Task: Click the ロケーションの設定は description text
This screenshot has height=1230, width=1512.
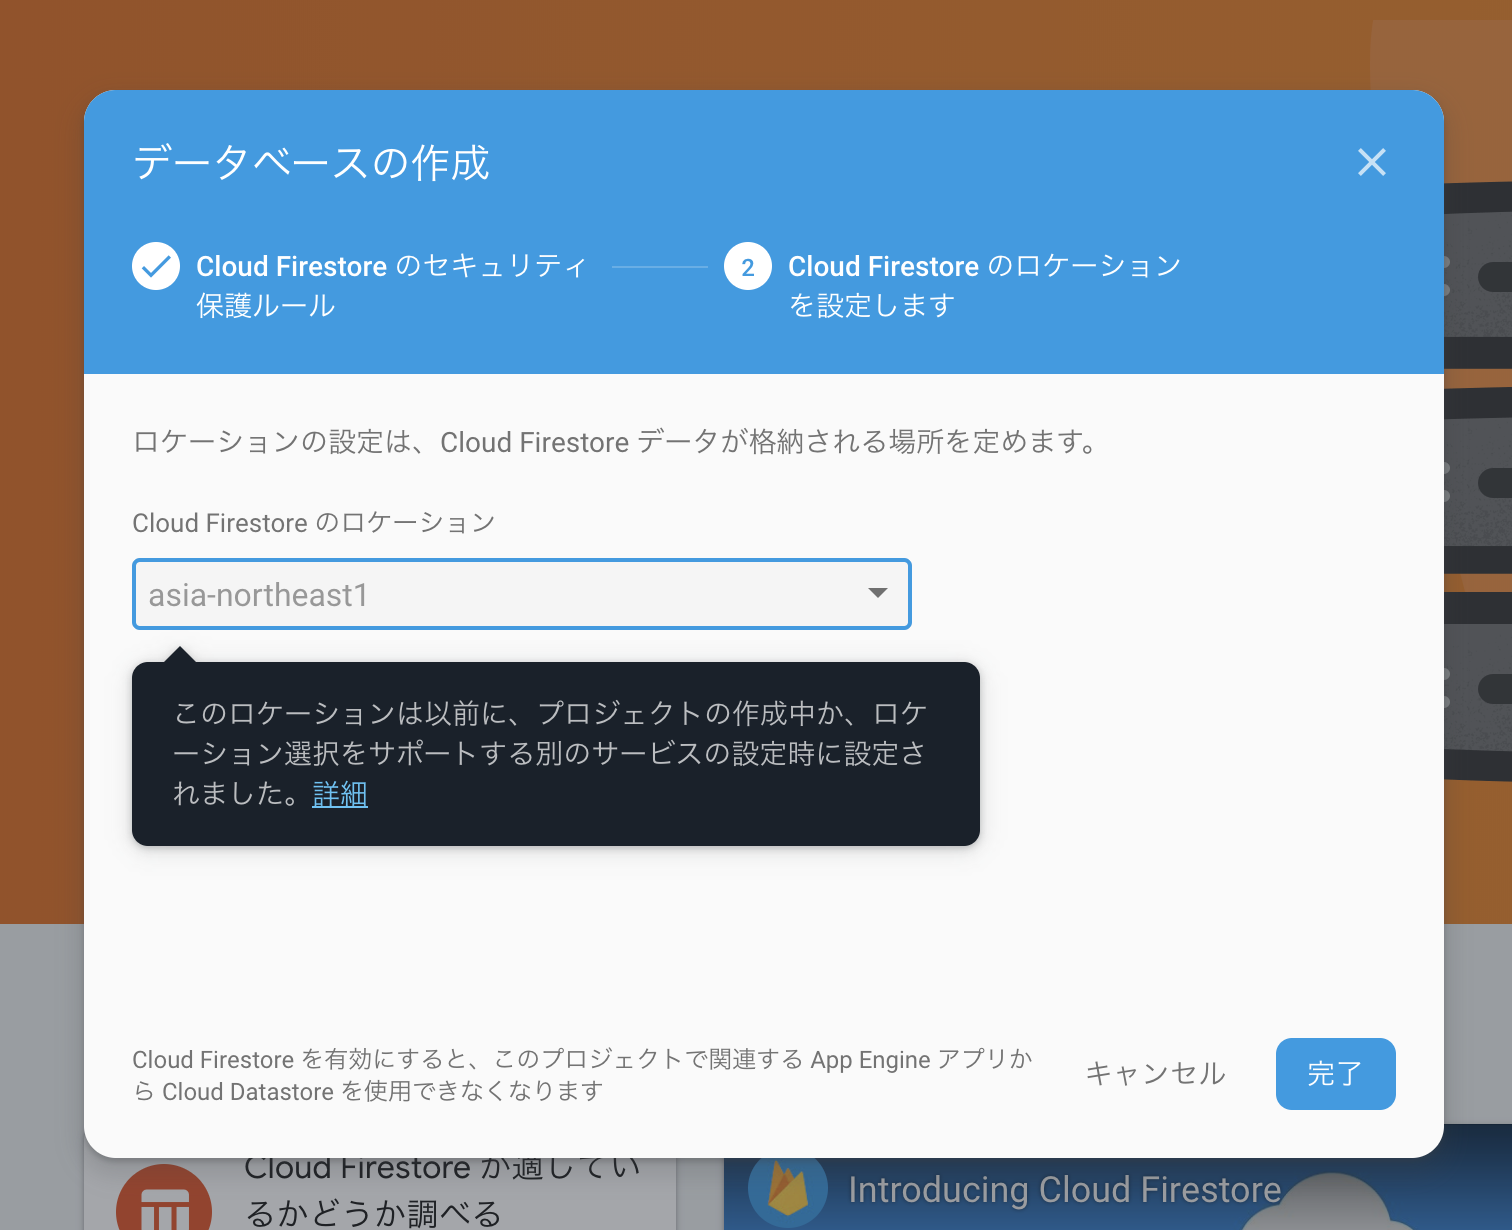Action: [617, 441]
